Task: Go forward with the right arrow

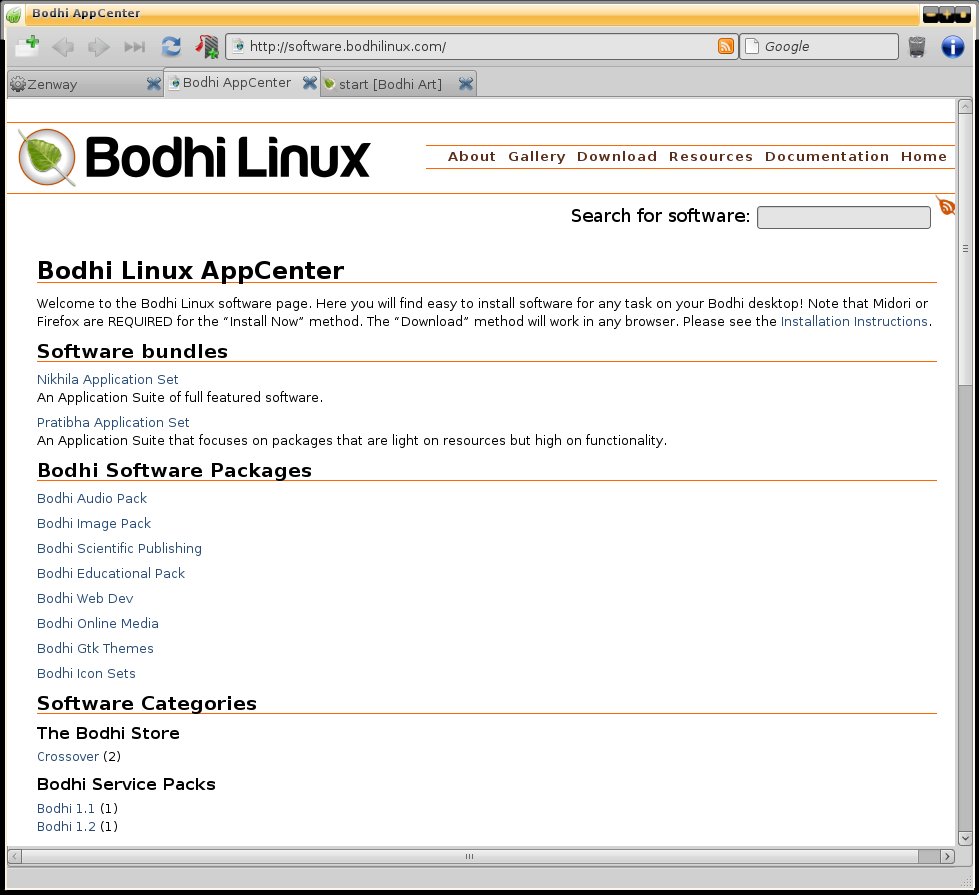Action: [x=99, y=47]
